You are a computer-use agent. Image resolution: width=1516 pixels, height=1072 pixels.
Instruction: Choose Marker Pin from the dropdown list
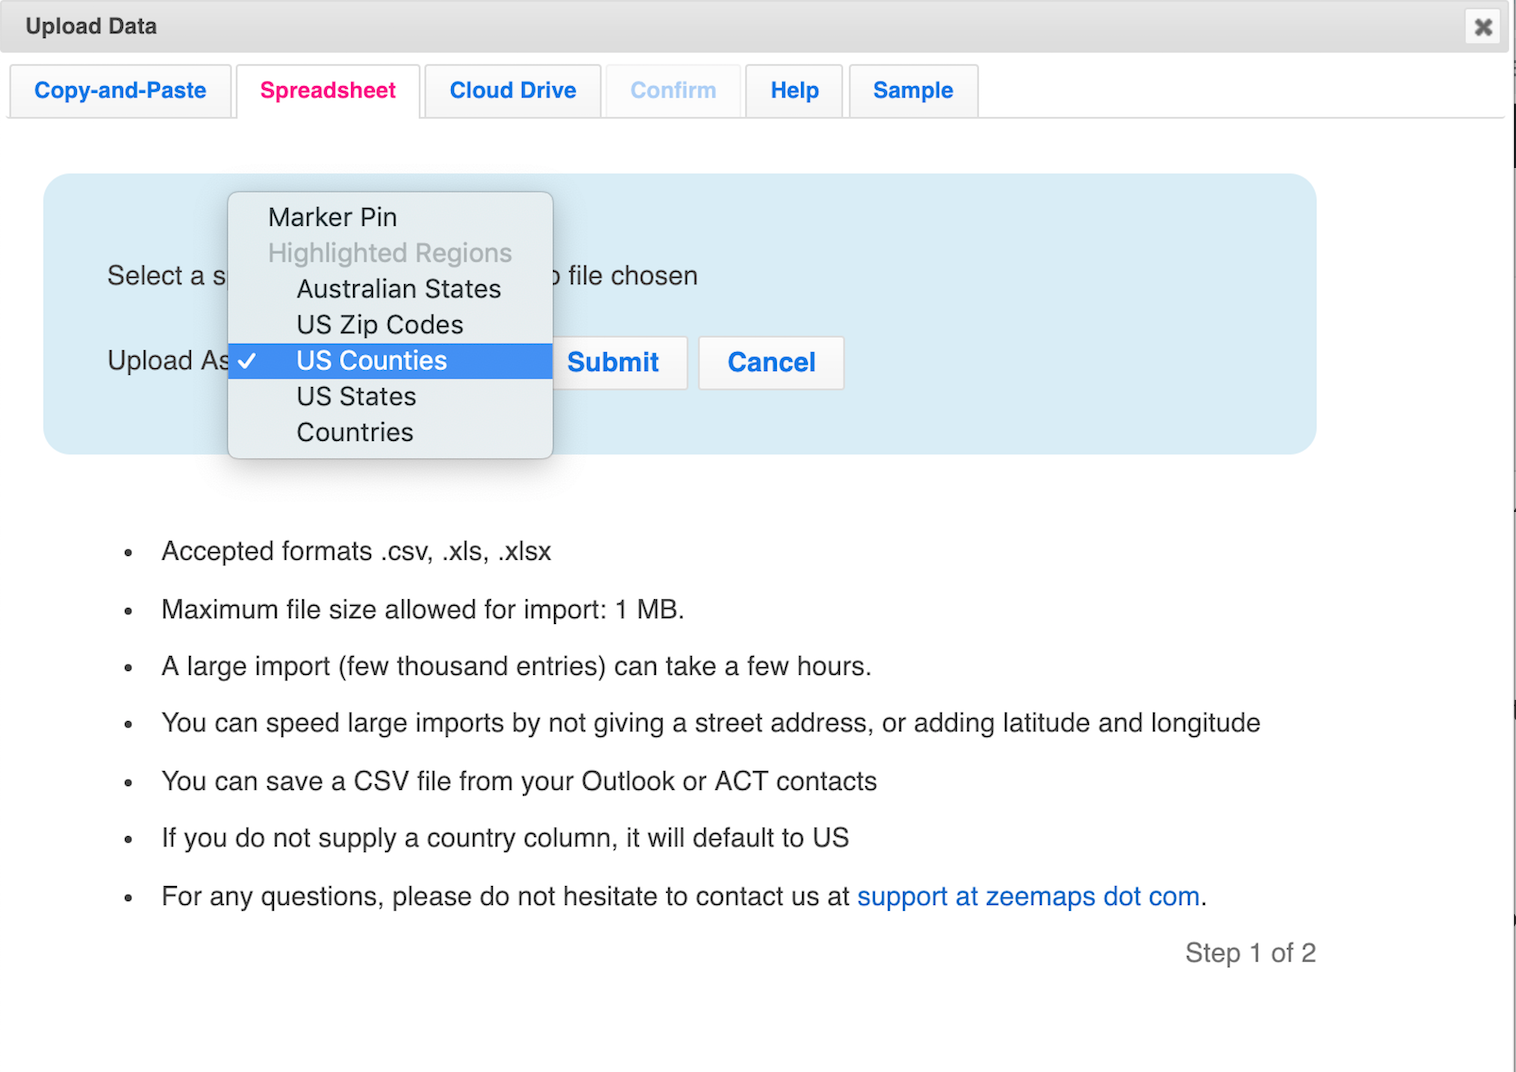(x=332, y=217)
